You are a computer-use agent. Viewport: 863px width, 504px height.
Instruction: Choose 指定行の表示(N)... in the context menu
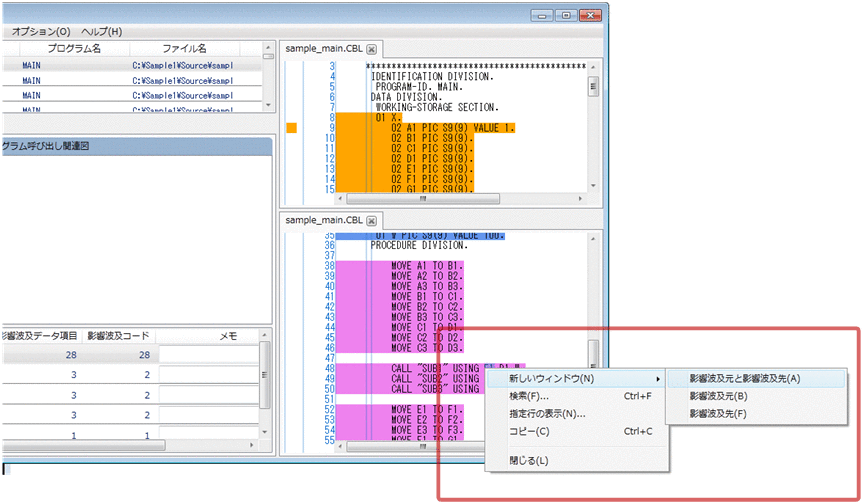coord(547,413)
